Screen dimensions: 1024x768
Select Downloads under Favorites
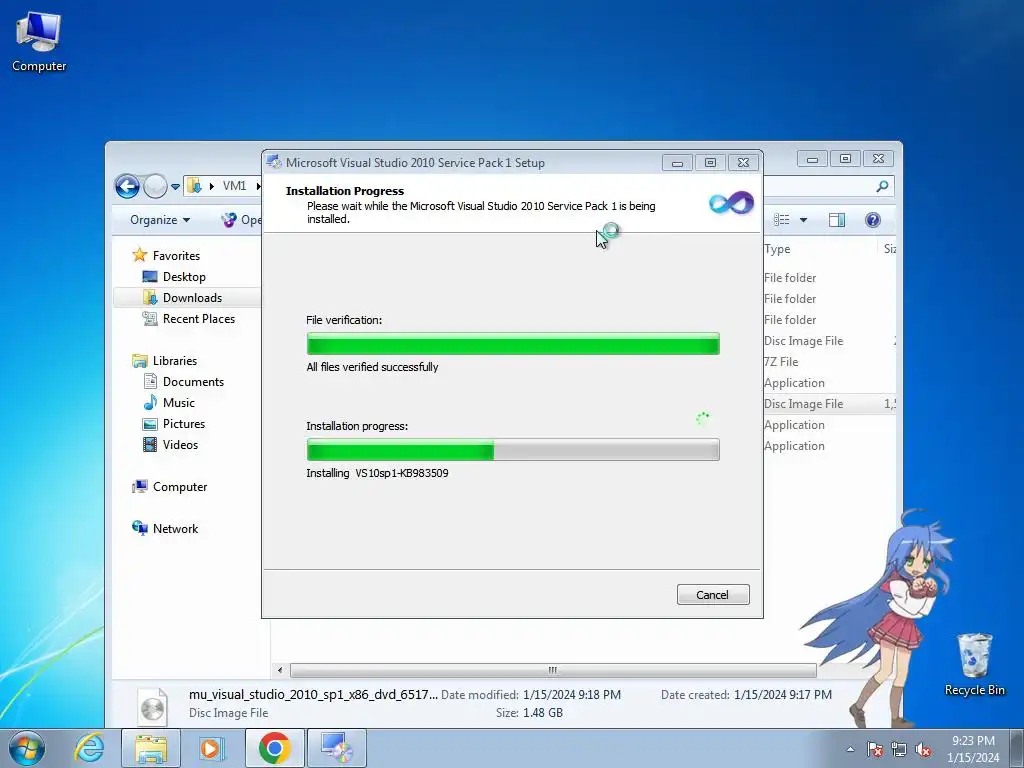click(x=192, y=298)
